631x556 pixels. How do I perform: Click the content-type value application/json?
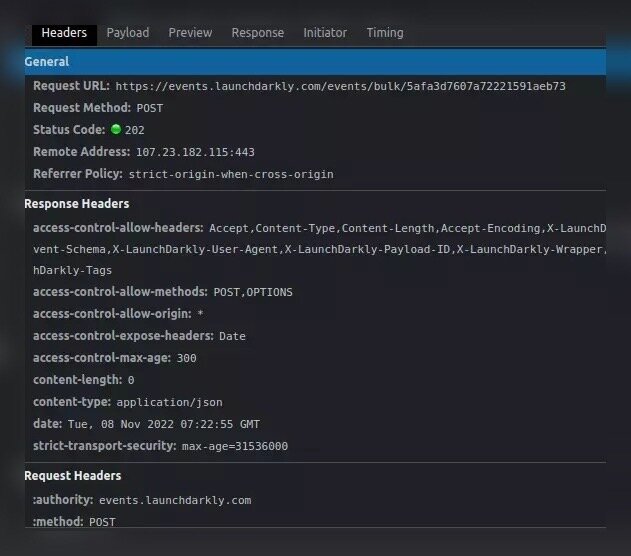tap(169, 402)
